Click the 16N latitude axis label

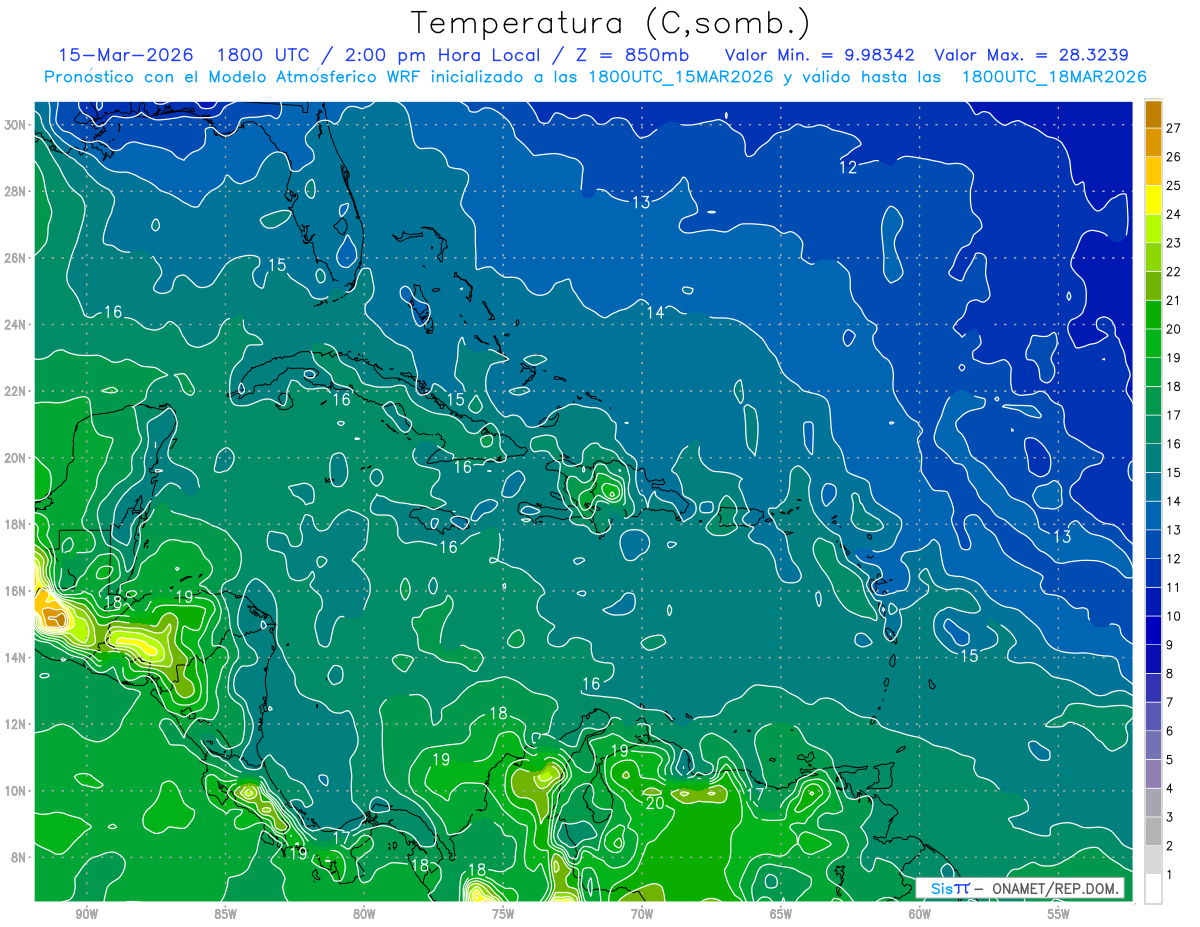click(x=16, y=591)
